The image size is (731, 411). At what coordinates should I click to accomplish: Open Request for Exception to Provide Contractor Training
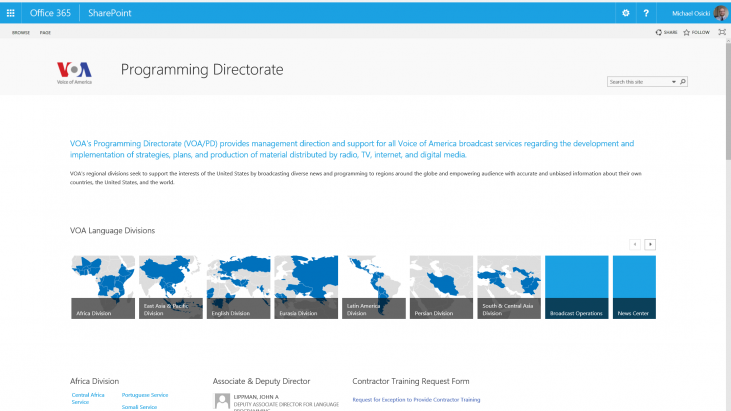tap(416, 400)
